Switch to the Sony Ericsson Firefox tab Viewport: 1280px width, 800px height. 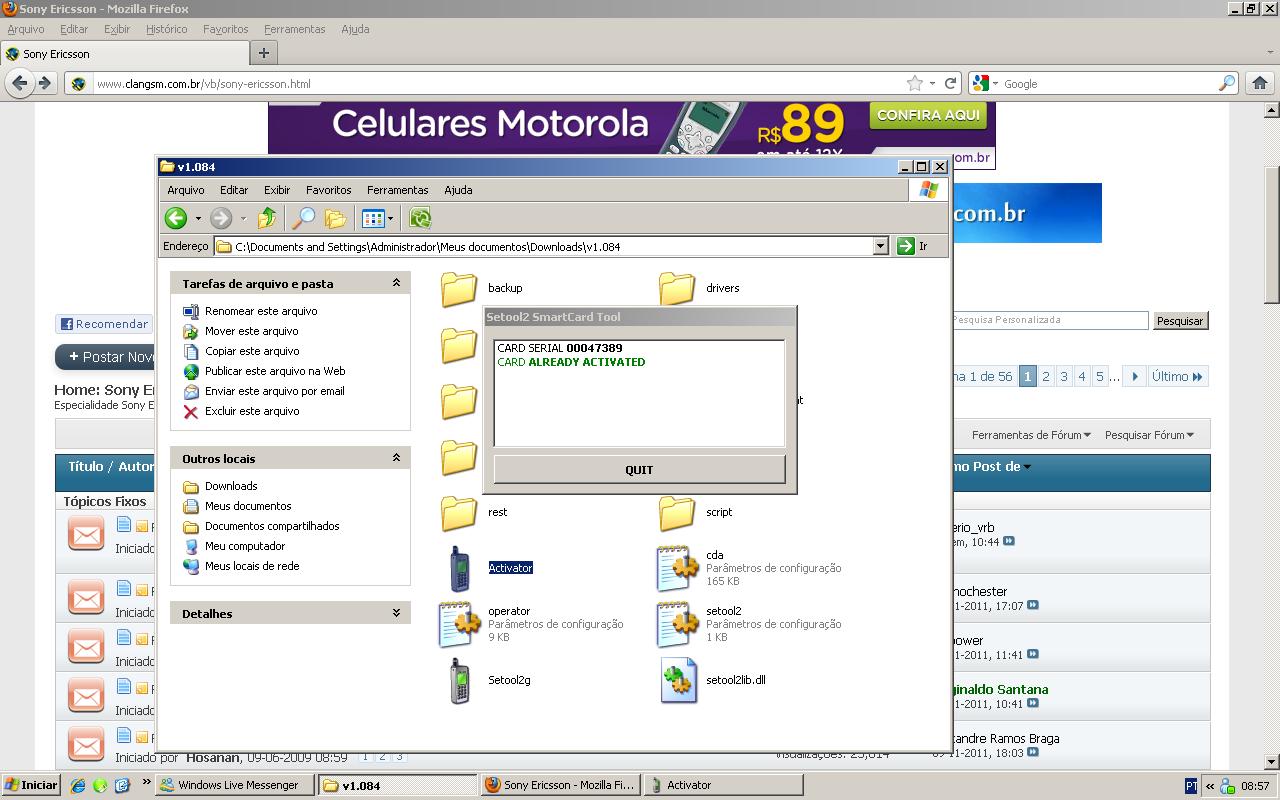point(125,54)
